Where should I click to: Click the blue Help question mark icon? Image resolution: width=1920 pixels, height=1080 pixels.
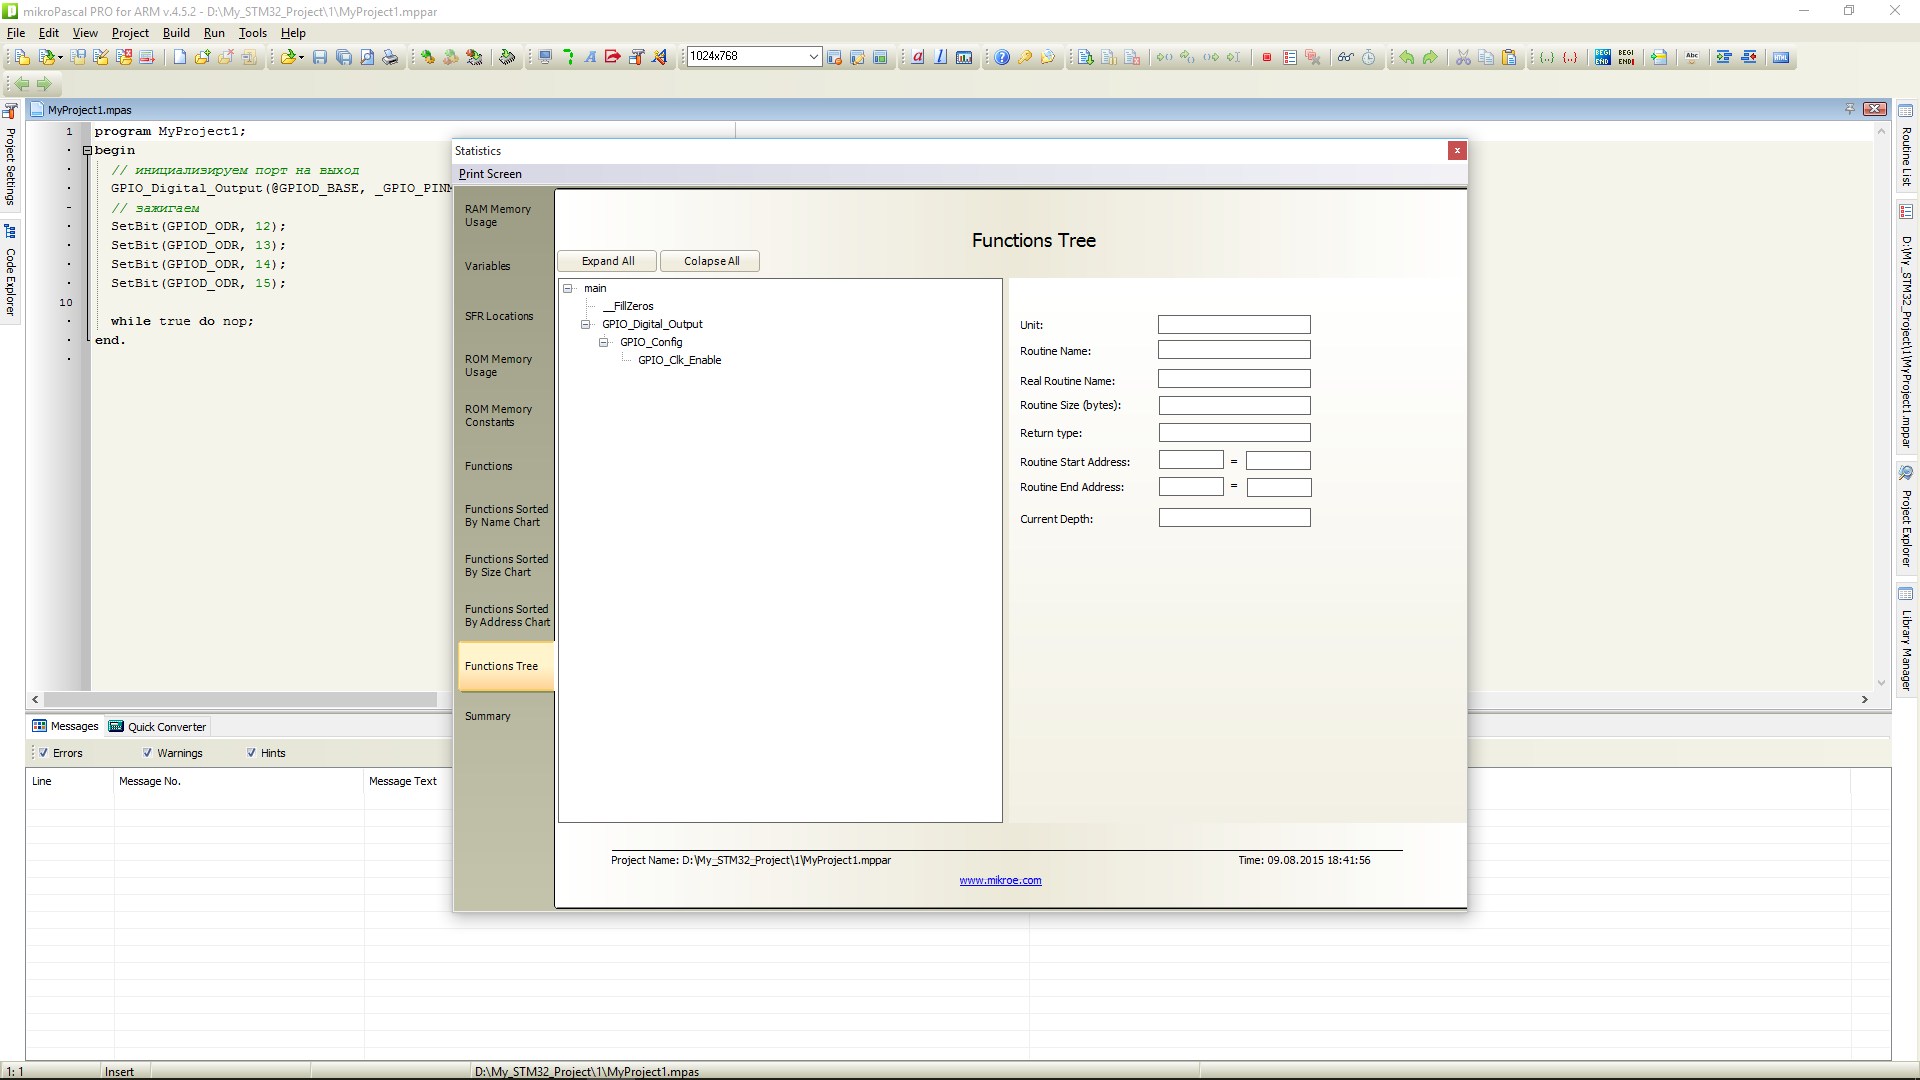pos(1002,57)
